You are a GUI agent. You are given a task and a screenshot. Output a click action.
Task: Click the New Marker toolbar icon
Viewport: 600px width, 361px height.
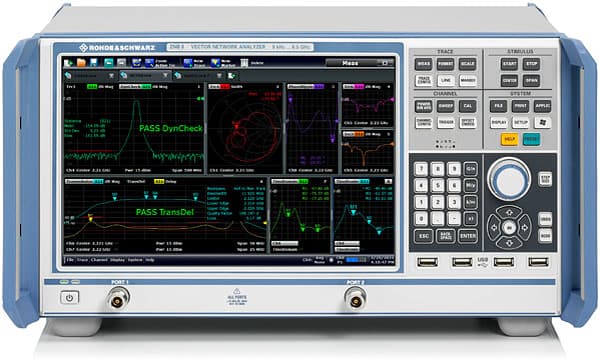[x=215, y=63]
